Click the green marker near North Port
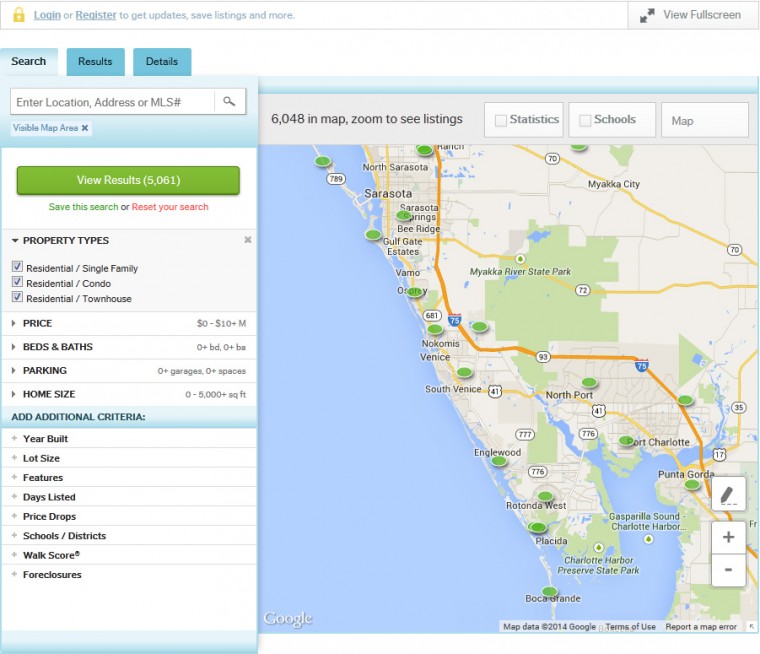 pos(589,382)
